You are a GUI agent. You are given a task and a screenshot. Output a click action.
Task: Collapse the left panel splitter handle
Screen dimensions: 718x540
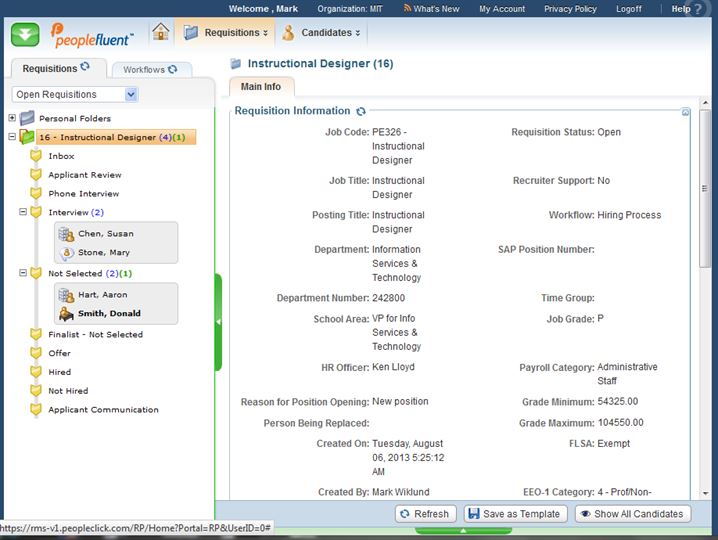coord(218,322)
